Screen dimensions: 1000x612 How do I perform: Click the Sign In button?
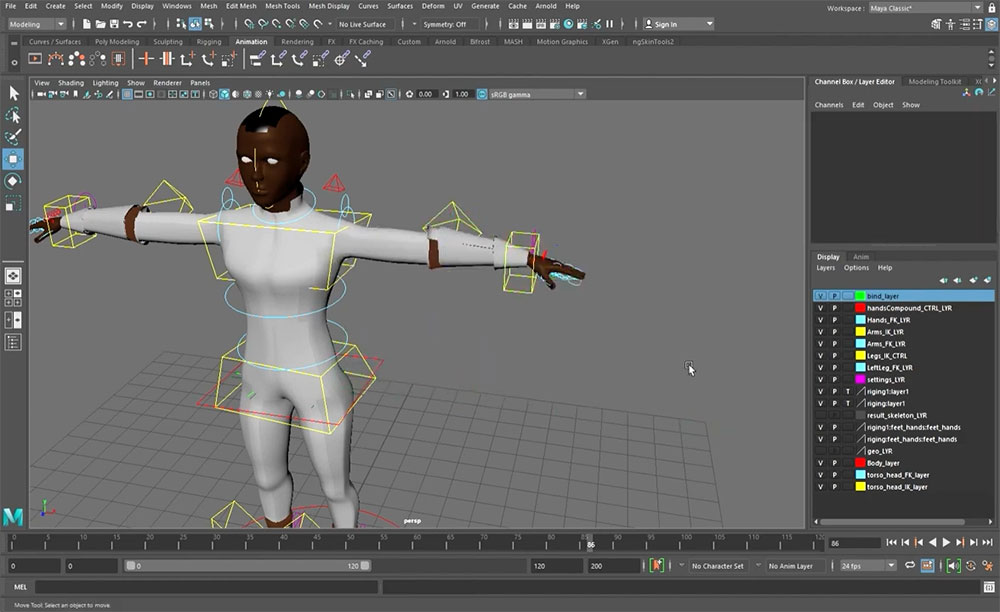[x=667, y=23]
